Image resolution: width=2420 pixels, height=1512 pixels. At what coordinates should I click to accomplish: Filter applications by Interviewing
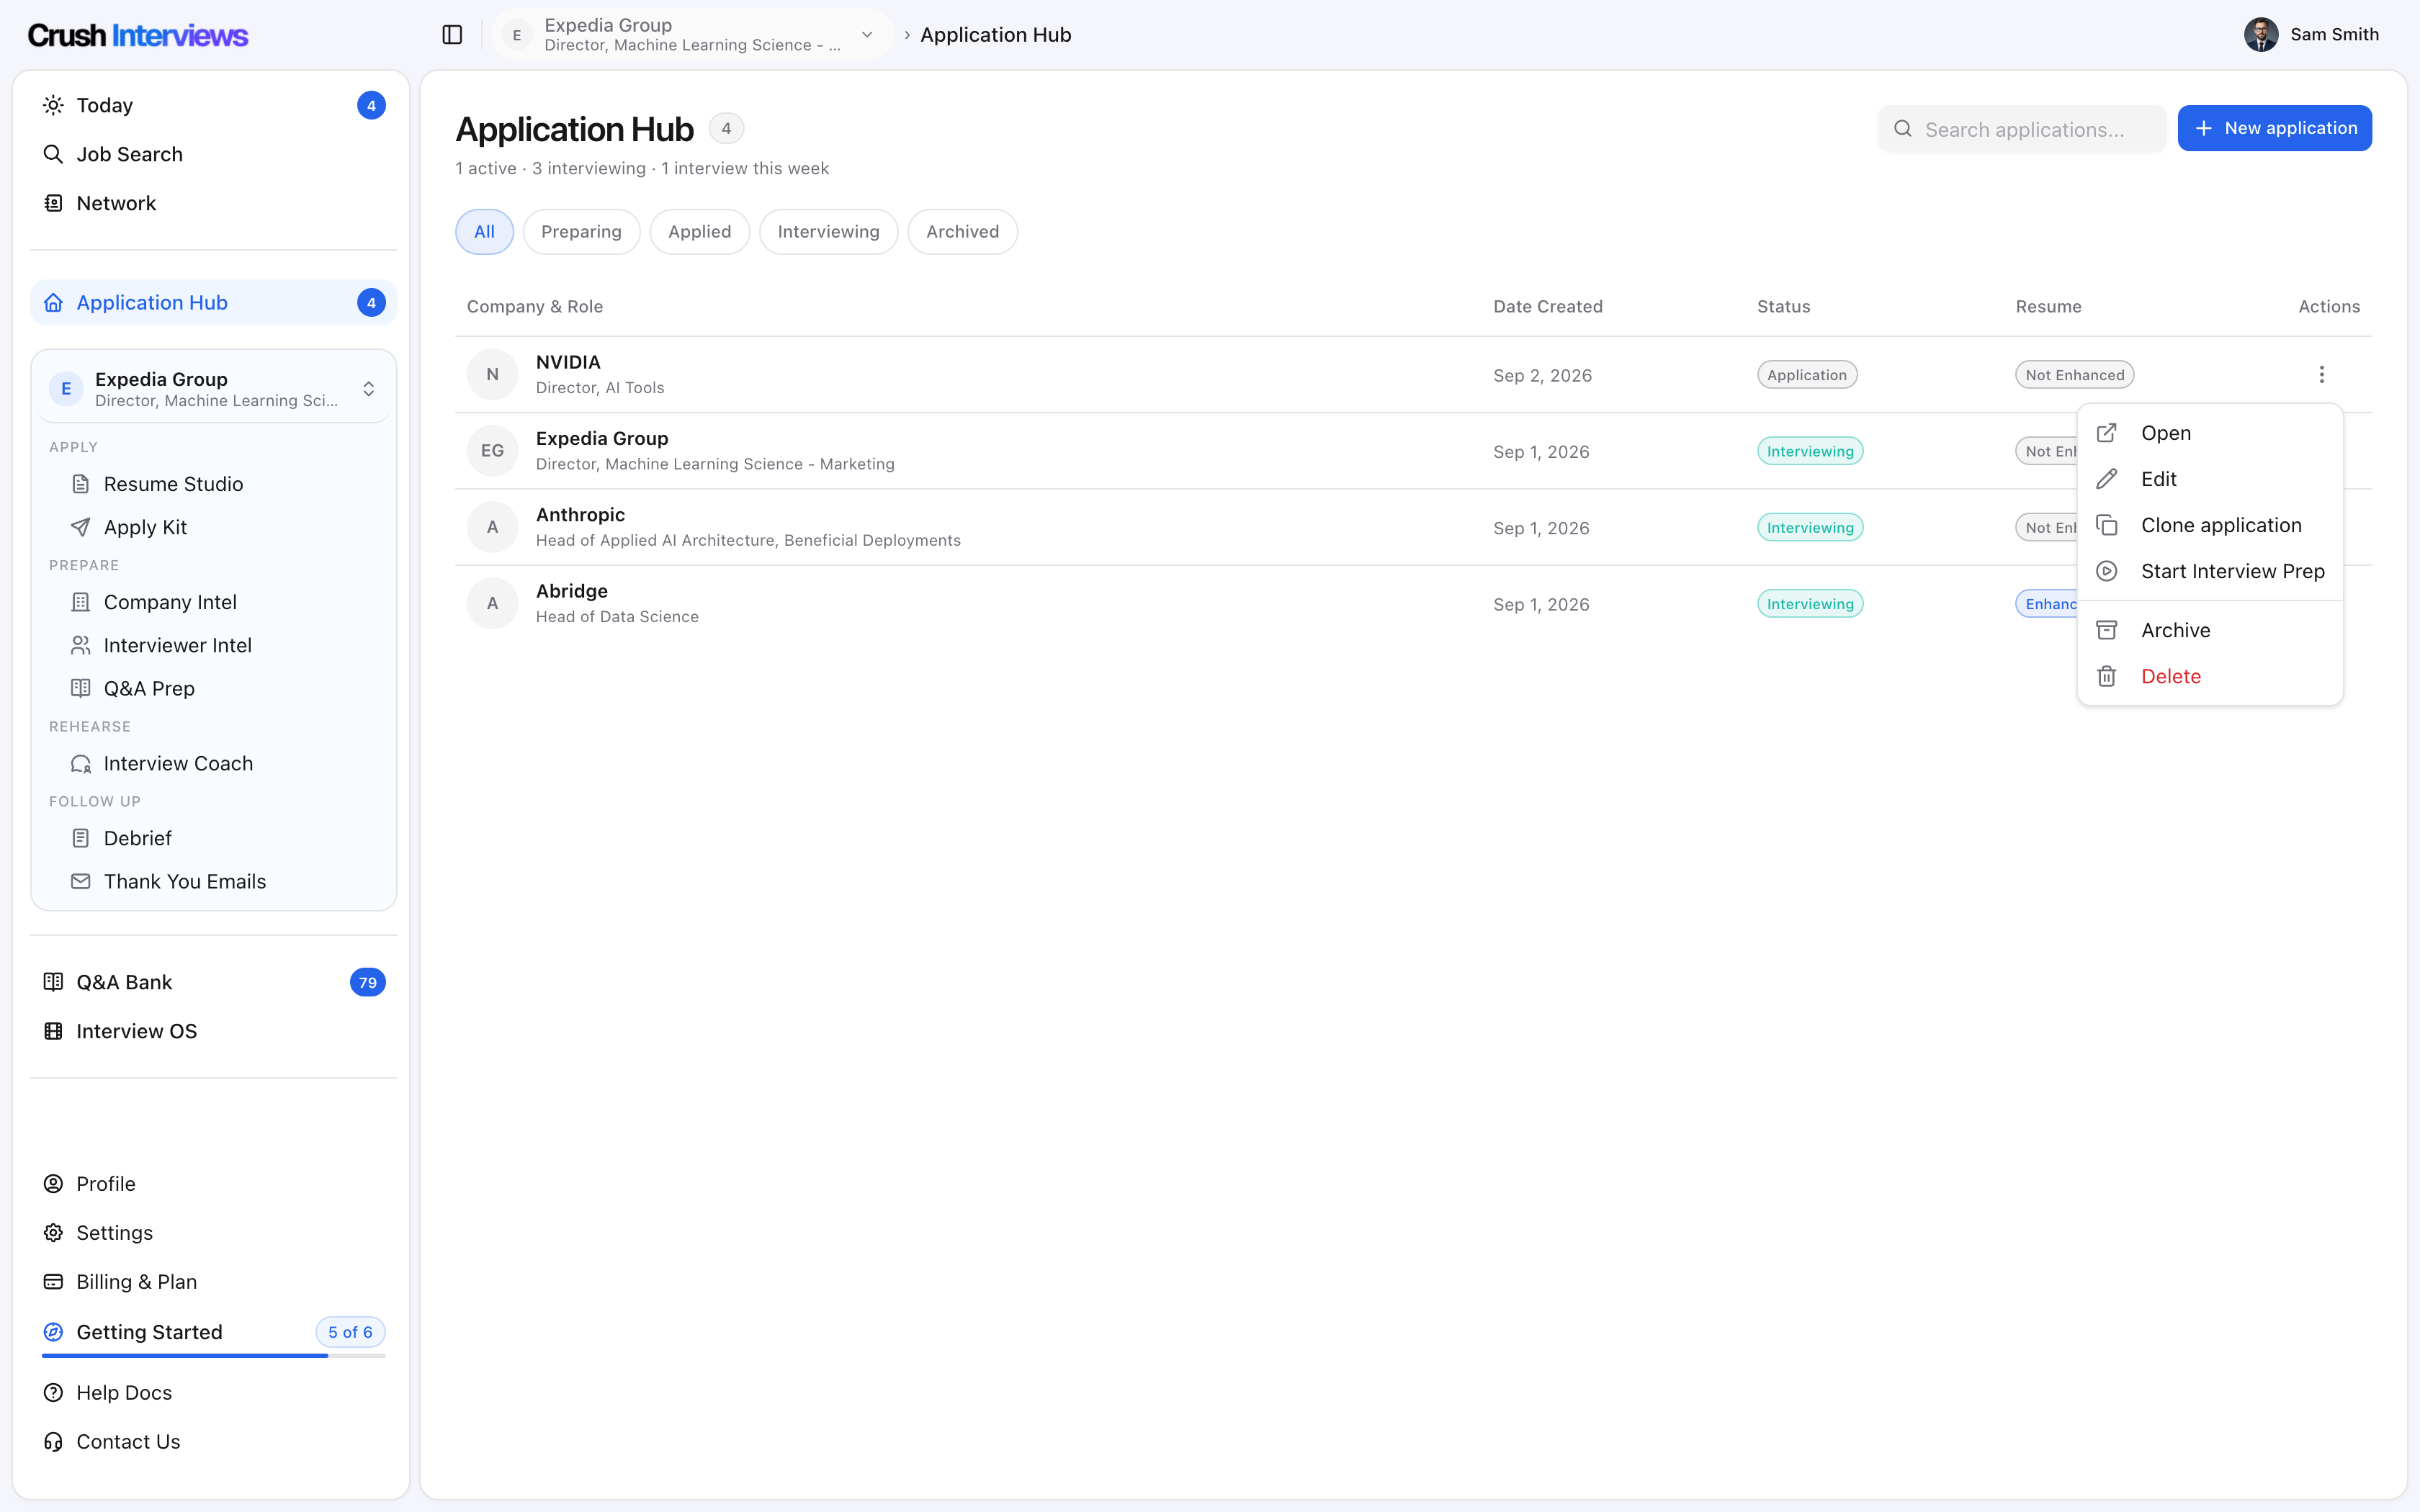click(828, 232)
